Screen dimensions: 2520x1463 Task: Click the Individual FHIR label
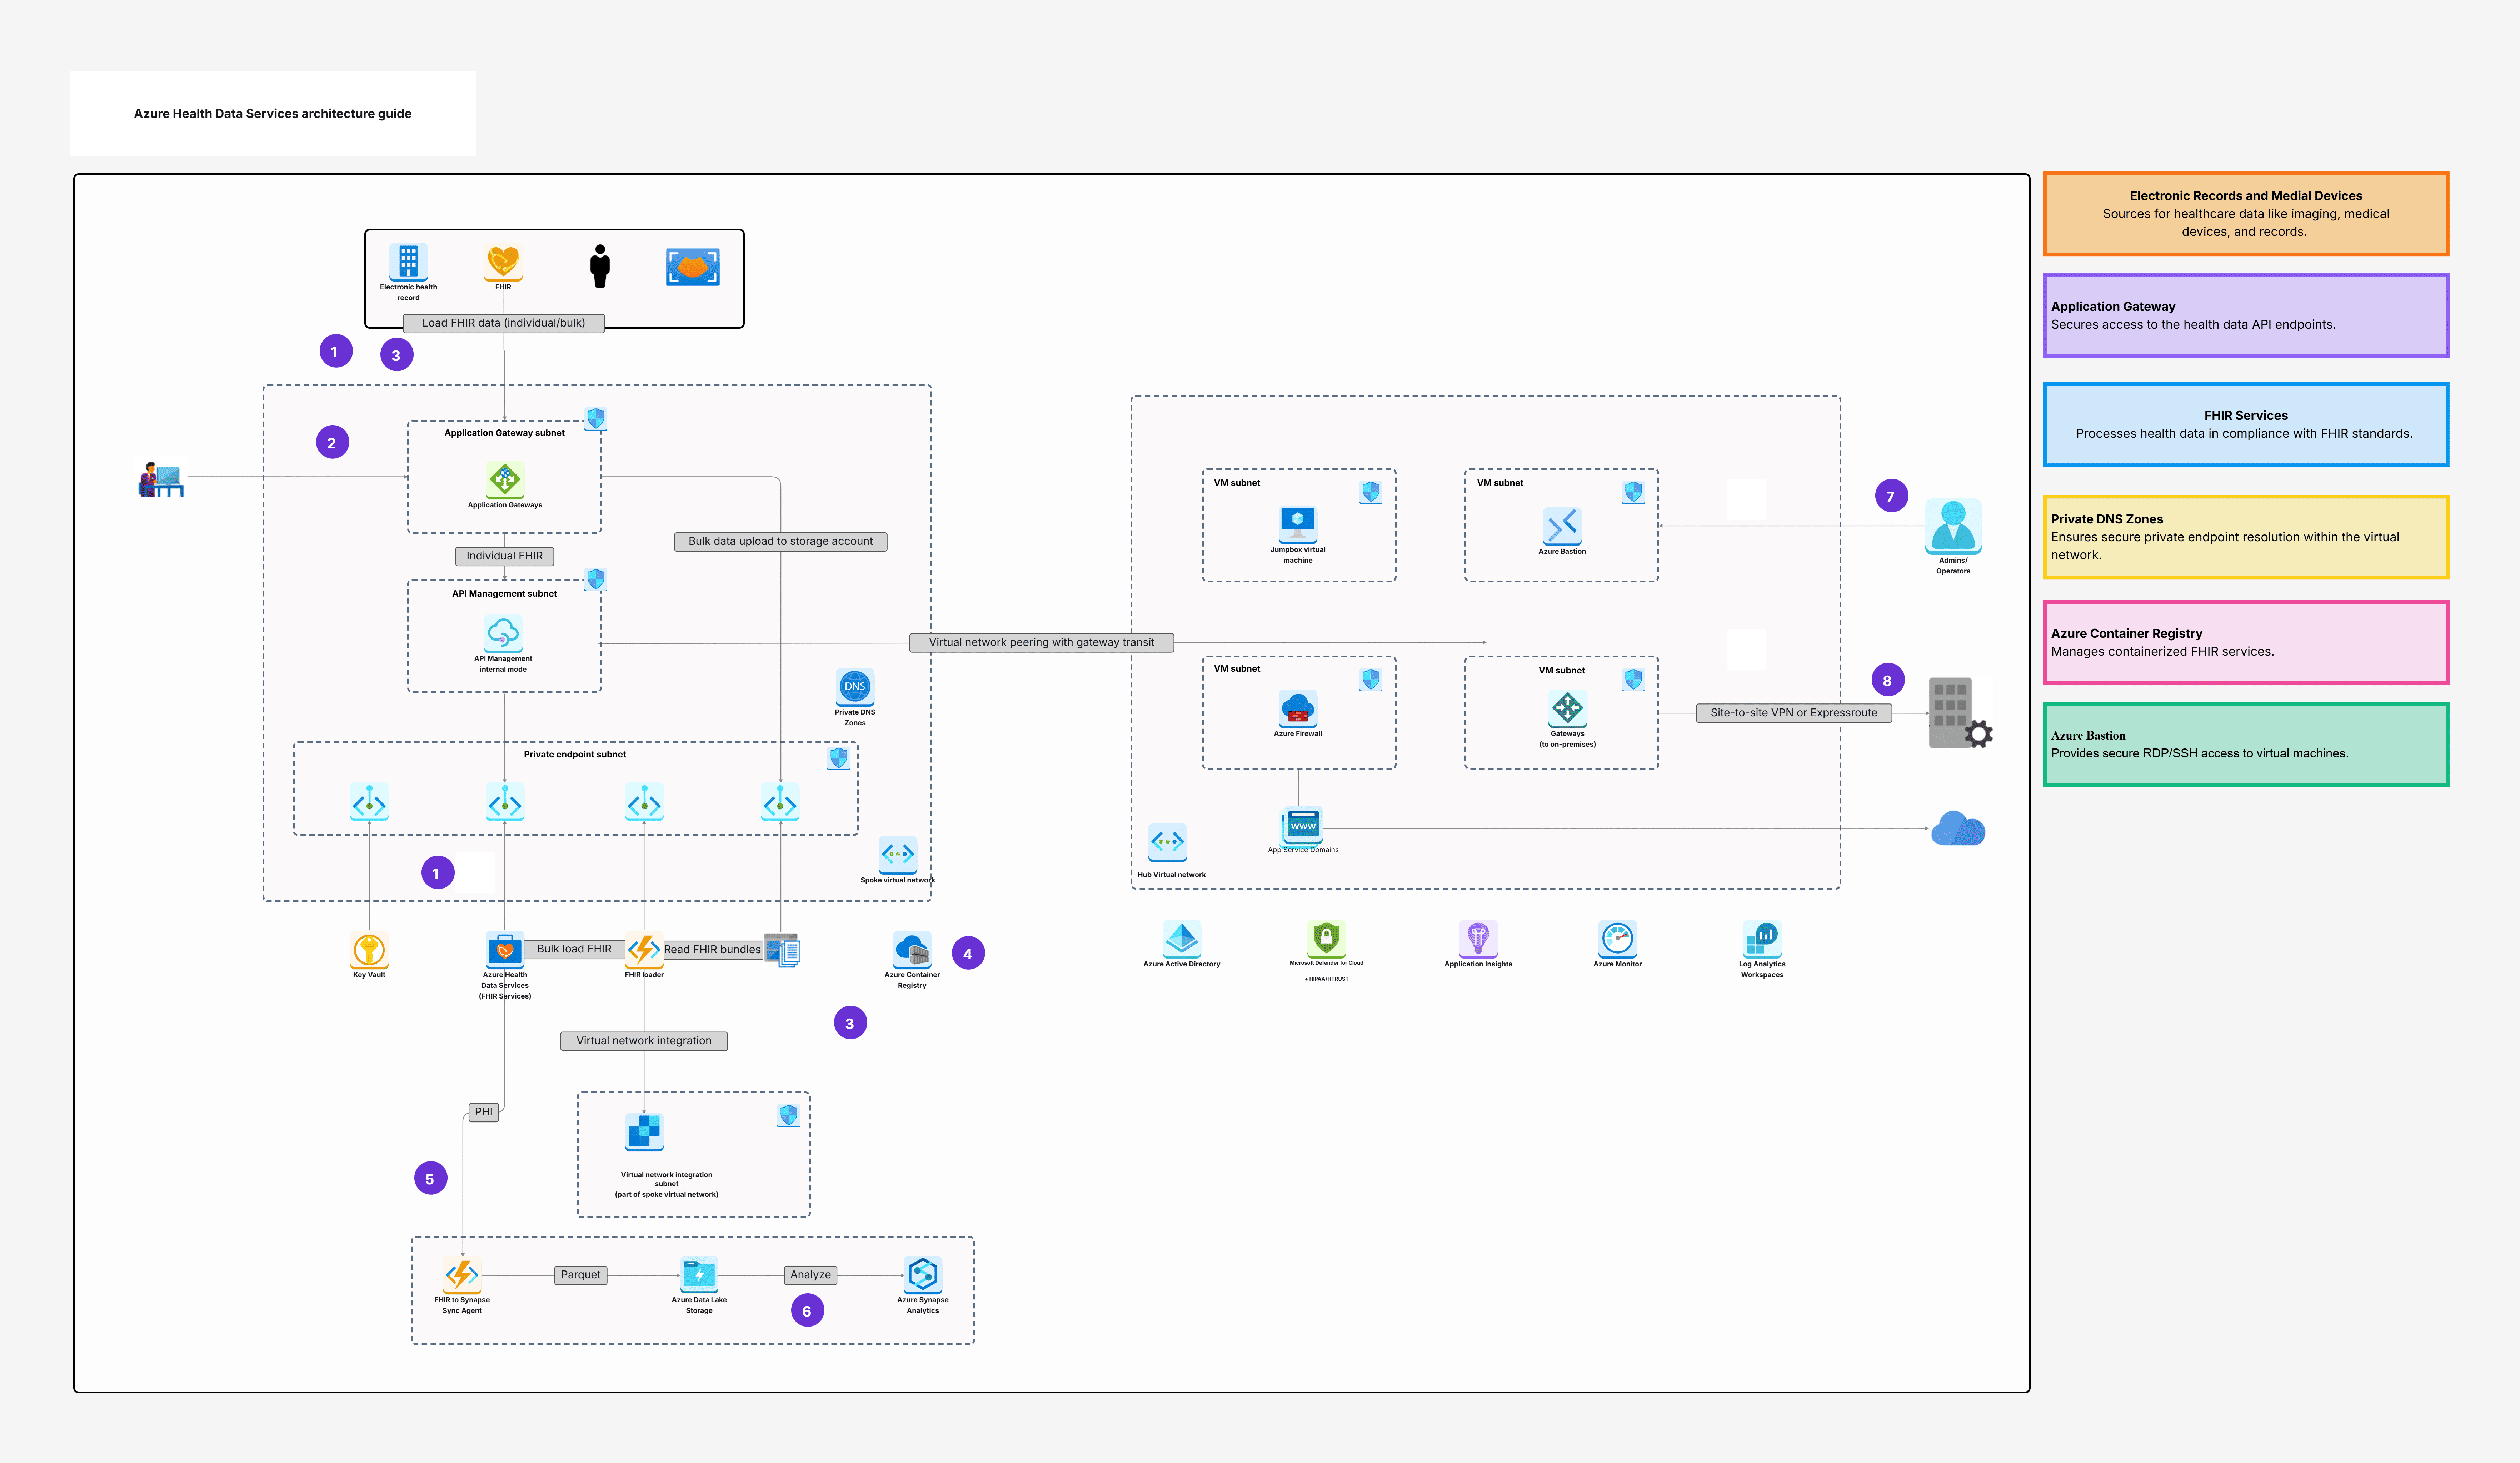pos(504,556)
